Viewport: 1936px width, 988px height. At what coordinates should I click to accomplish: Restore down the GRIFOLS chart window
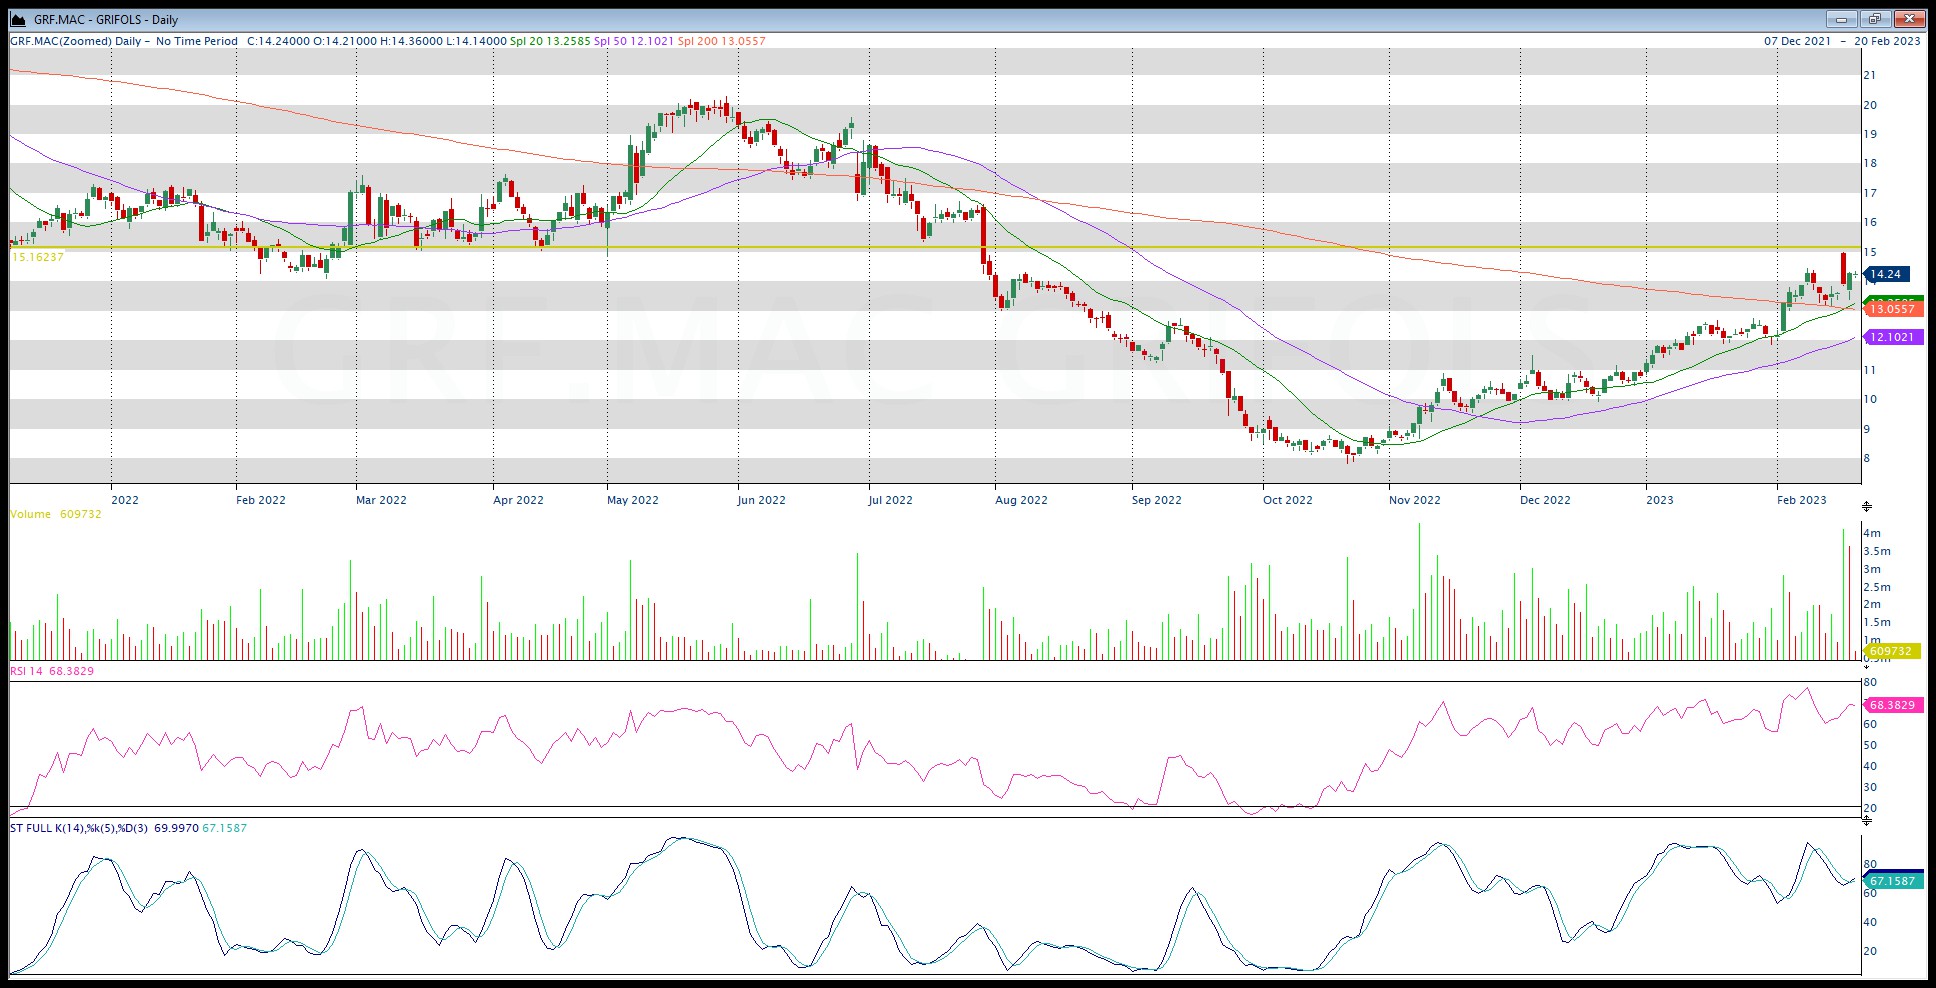[1875, 19]
